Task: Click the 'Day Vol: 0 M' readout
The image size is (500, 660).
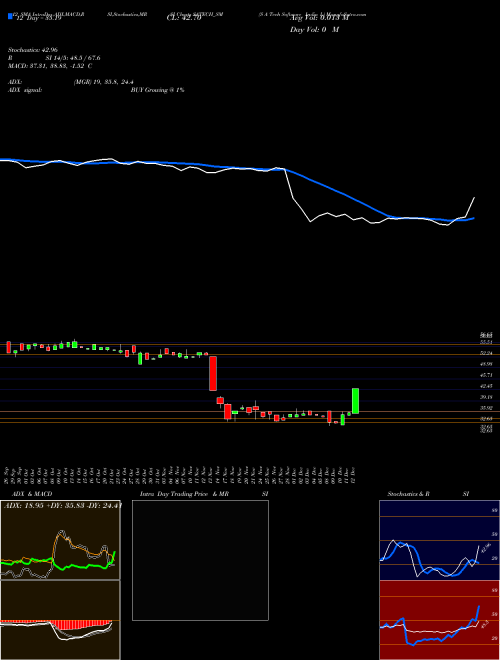Action: [314, 30]
